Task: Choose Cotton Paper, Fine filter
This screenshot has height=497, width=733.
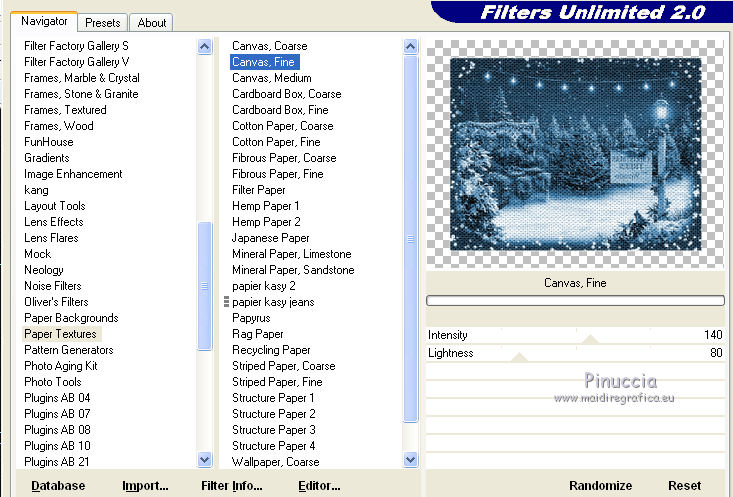Action: click(x=276, y=142)
